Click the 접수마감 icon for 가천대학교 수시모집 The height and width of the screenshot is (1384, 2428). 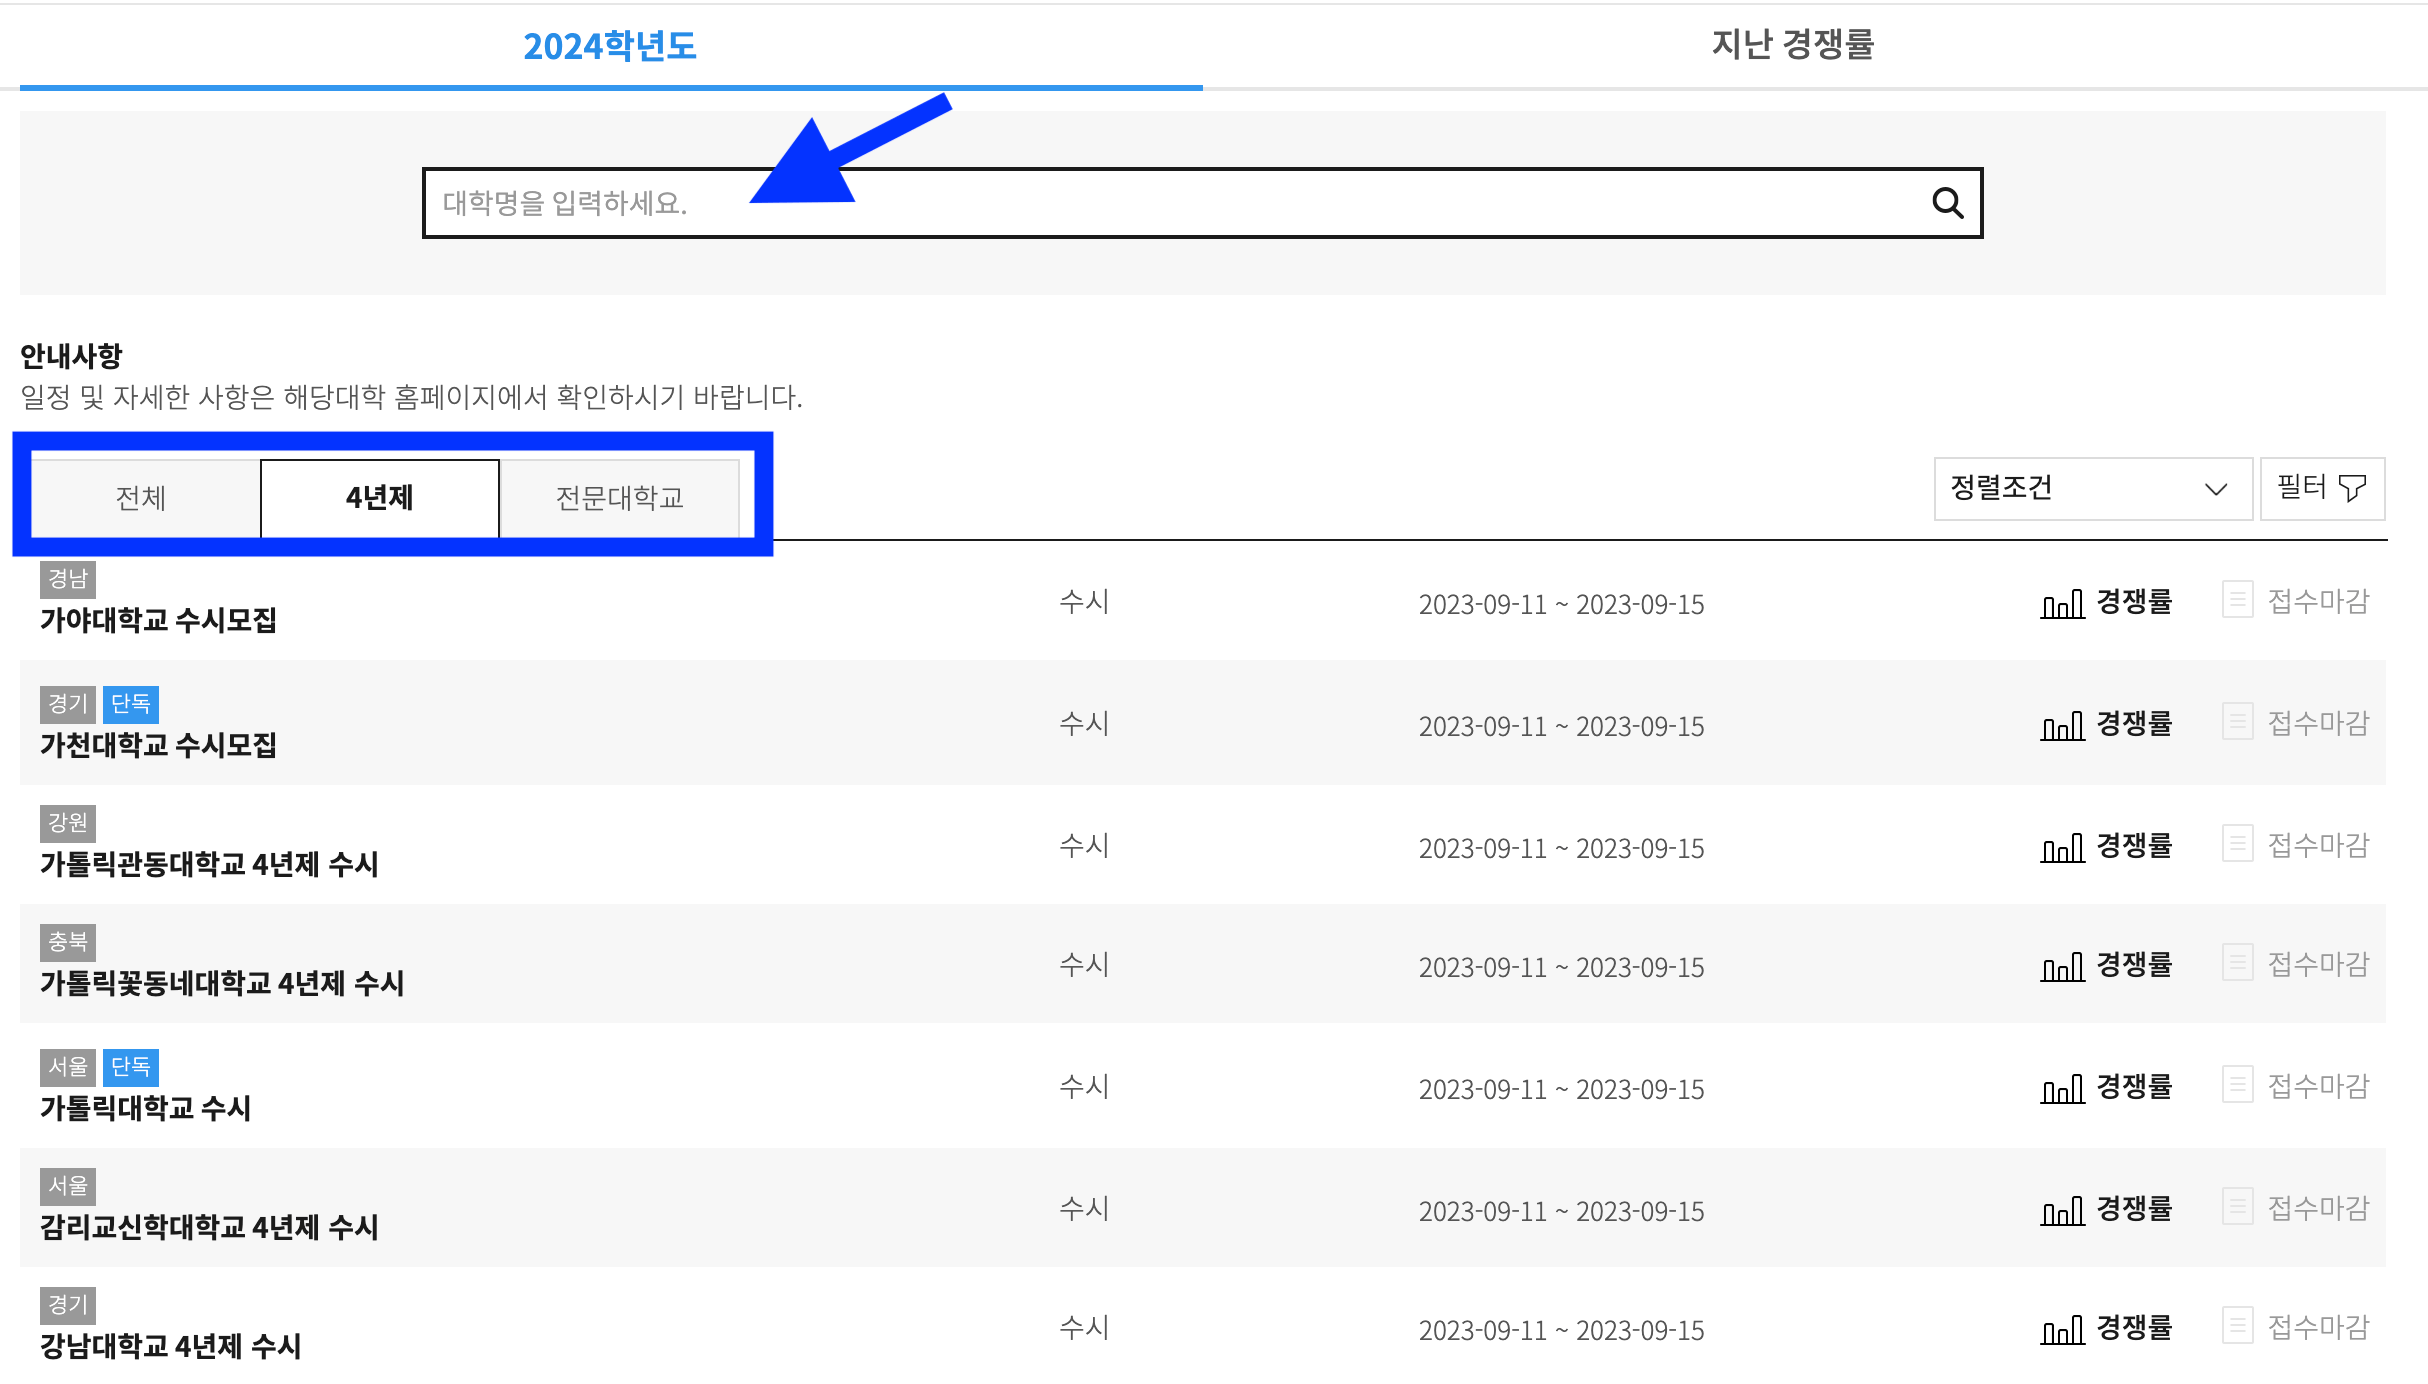[2237, 724]
